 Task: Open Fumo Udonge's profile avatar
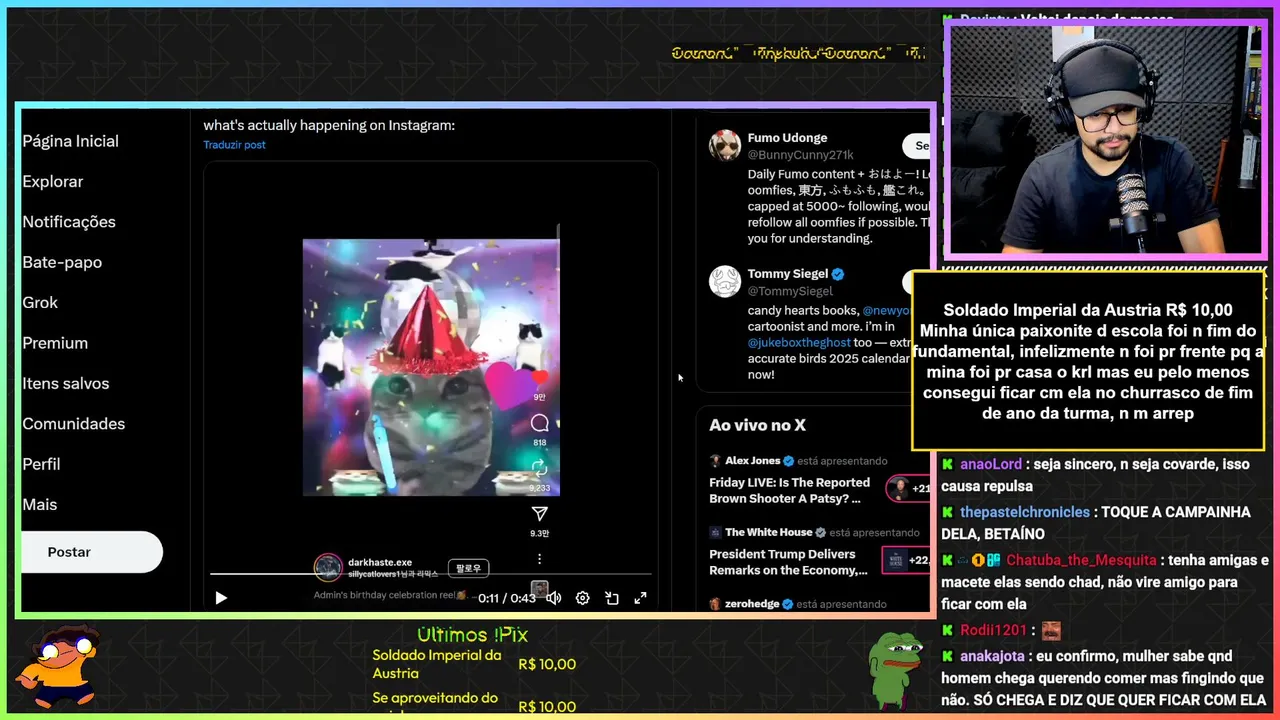click(725, 145)
